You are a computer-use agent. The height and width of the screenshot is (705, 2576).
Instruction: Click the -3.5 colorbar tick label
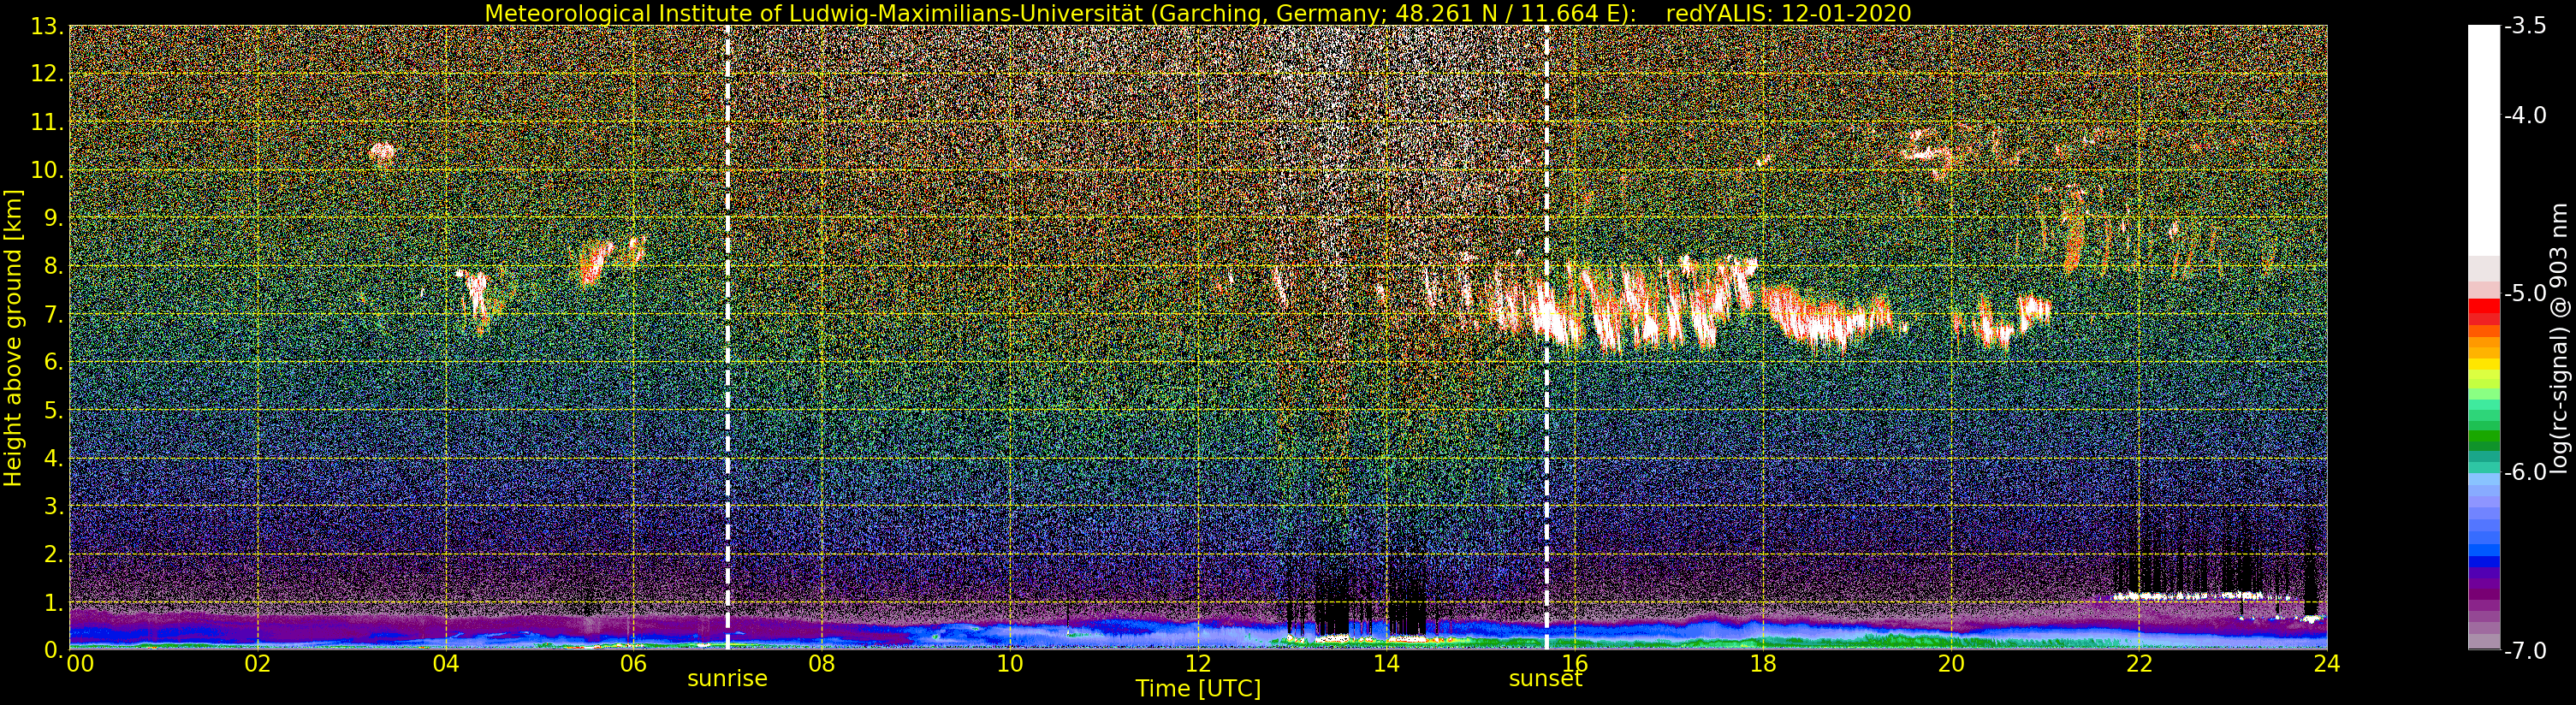(x=2524, y=27)
